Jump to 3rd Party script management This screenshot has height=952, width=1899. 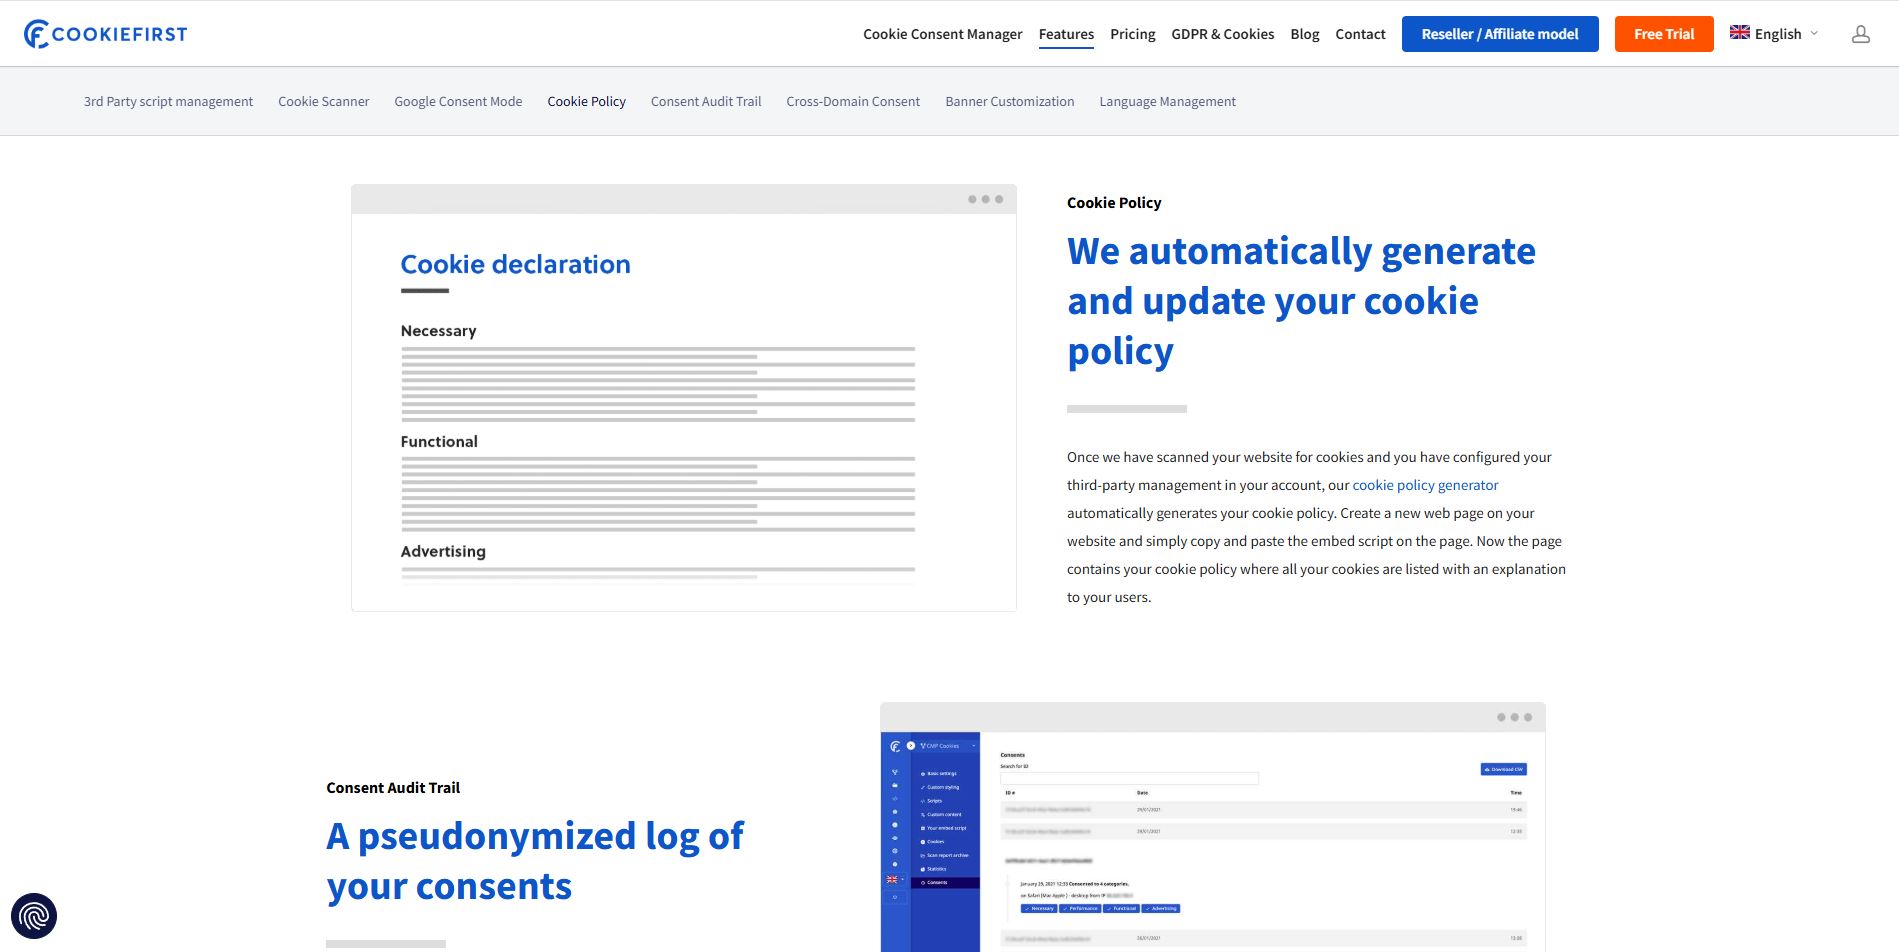(168, 102)
